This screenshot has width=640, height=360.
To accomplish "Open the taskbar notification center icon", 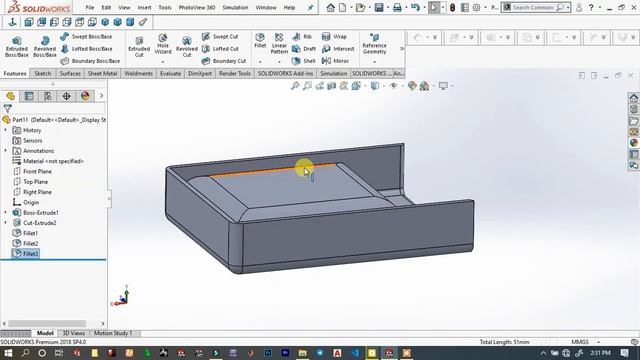I will coord(625,353).
